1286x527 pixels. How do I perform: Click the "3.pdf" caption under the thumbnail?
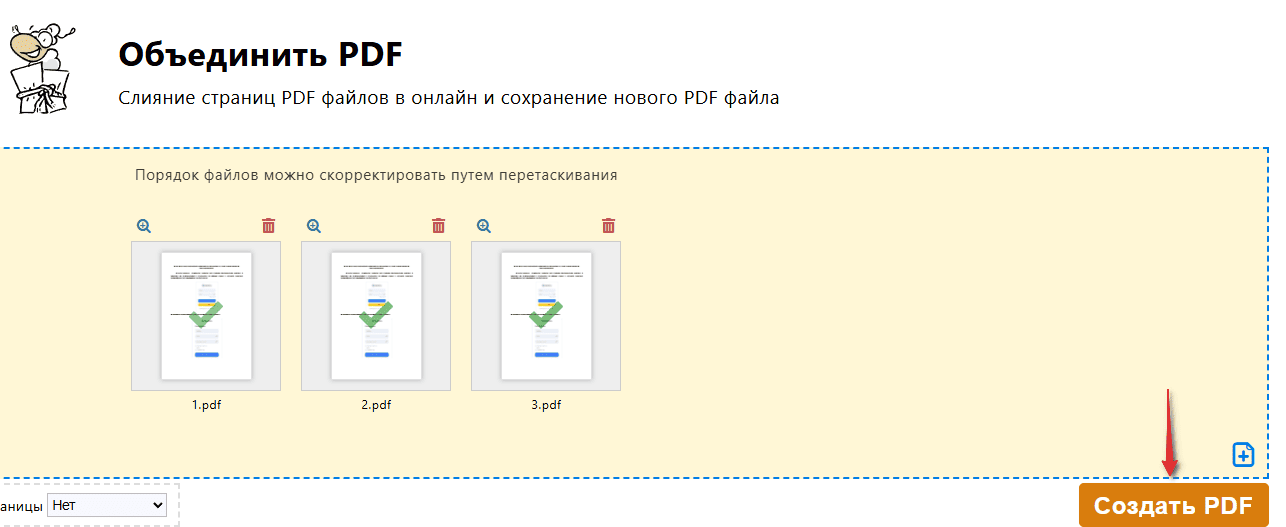pyautogui.click(x=546, y=405)
